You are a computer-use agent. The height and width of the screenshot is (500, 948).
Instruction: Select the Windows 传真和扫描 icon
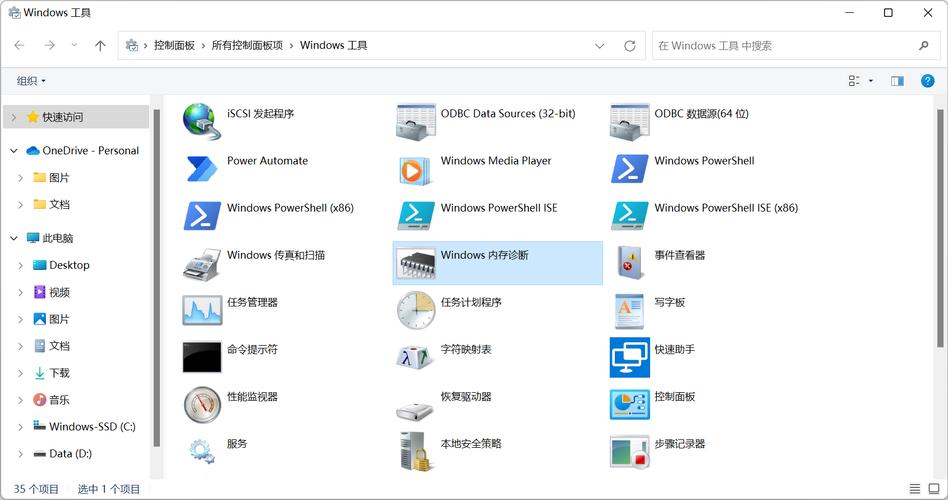202,264
